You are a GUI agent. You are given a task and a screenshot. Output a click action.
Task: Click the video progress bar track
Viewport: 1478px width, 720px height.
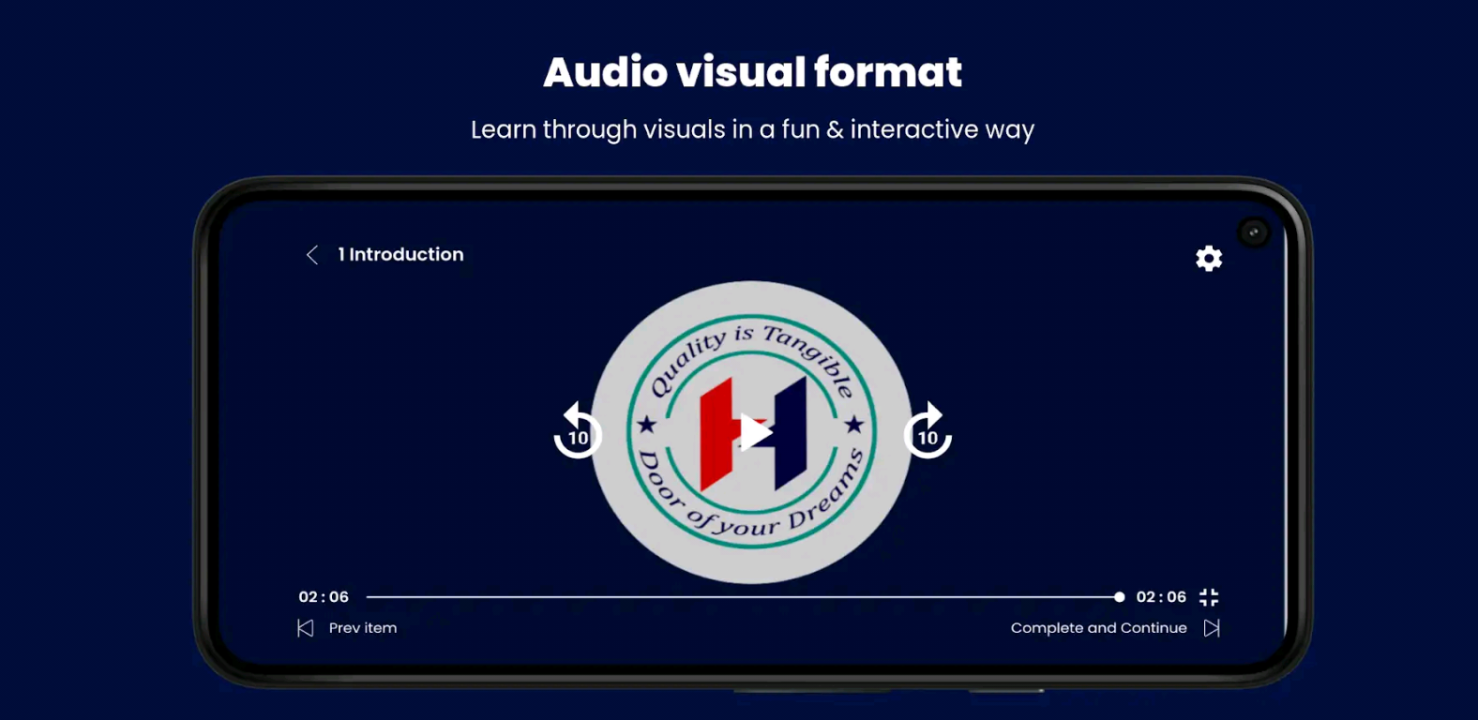(743, 597)
